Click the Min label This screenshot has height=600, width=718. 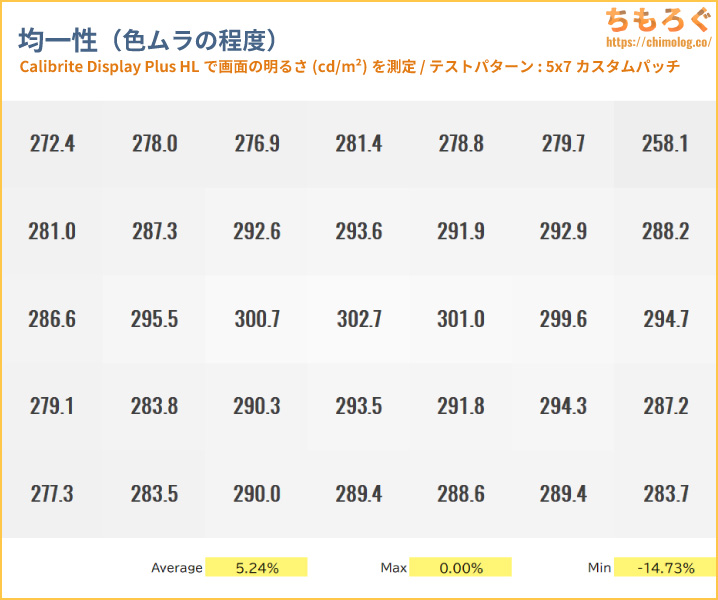599,568
